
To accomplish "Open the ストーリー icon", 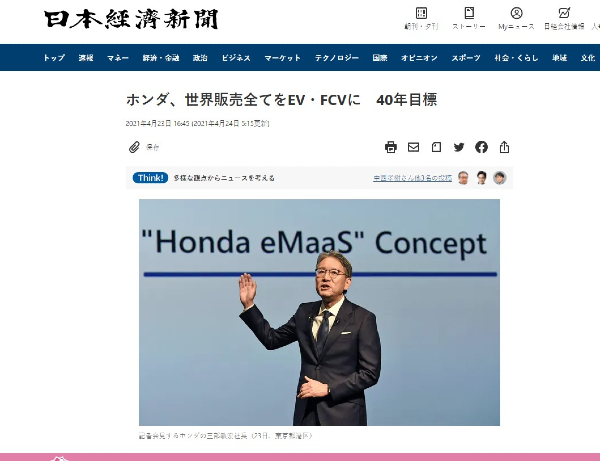I will 469,18.
